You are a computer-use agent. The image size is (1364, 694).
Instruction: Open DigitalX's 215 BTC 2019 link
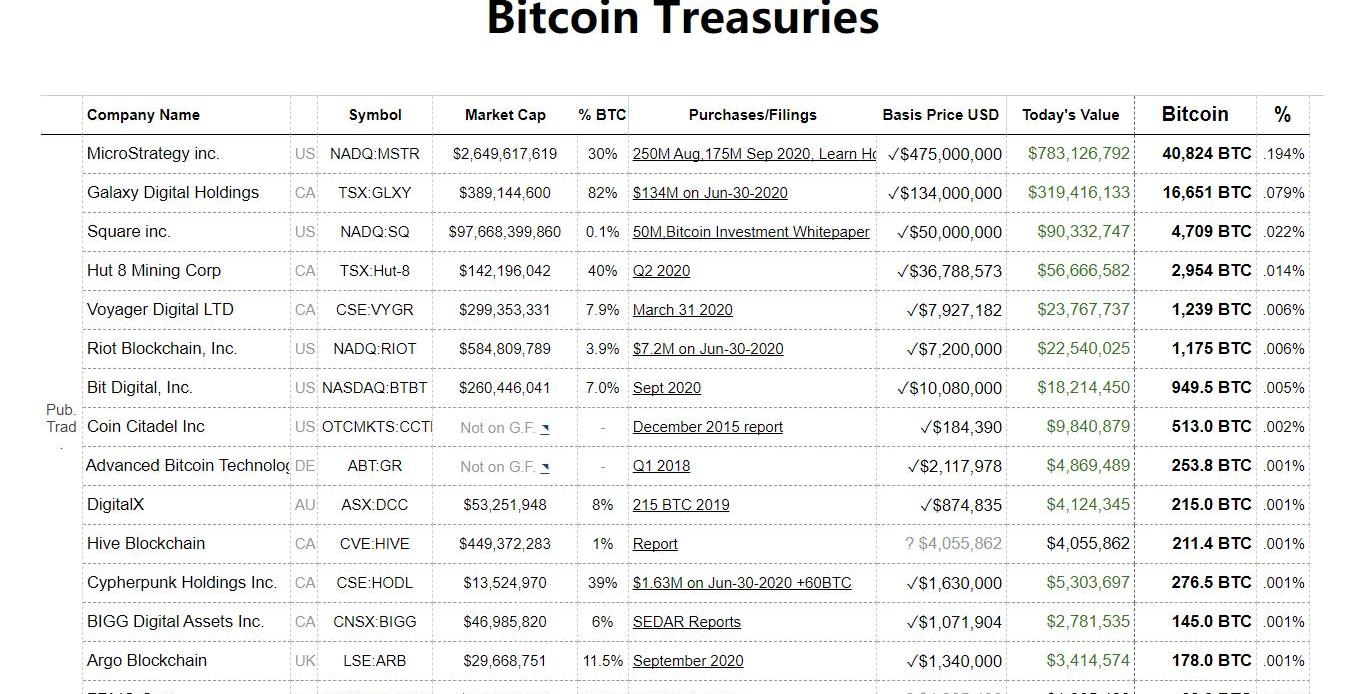(681, 505)
